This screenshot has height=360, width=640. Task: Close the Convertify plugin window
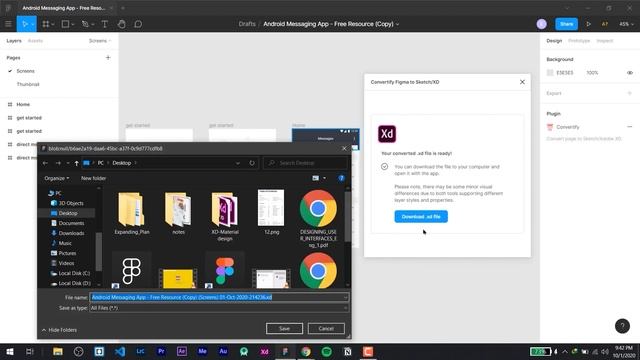point(522,82)
